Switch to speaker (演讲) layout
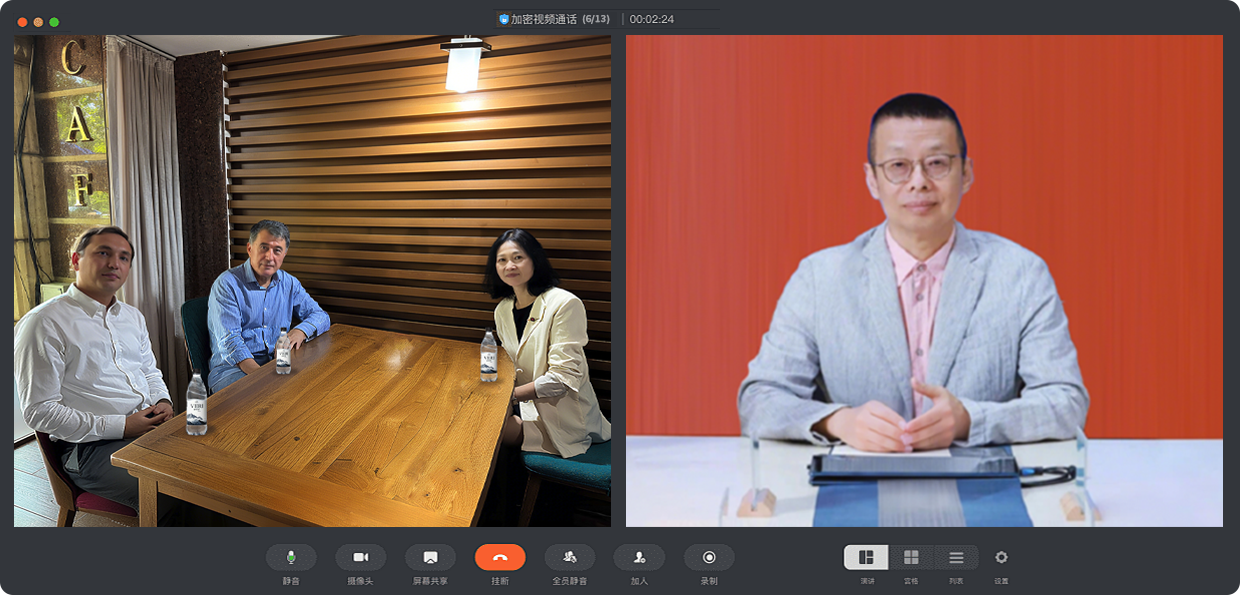 coord(866,557)
